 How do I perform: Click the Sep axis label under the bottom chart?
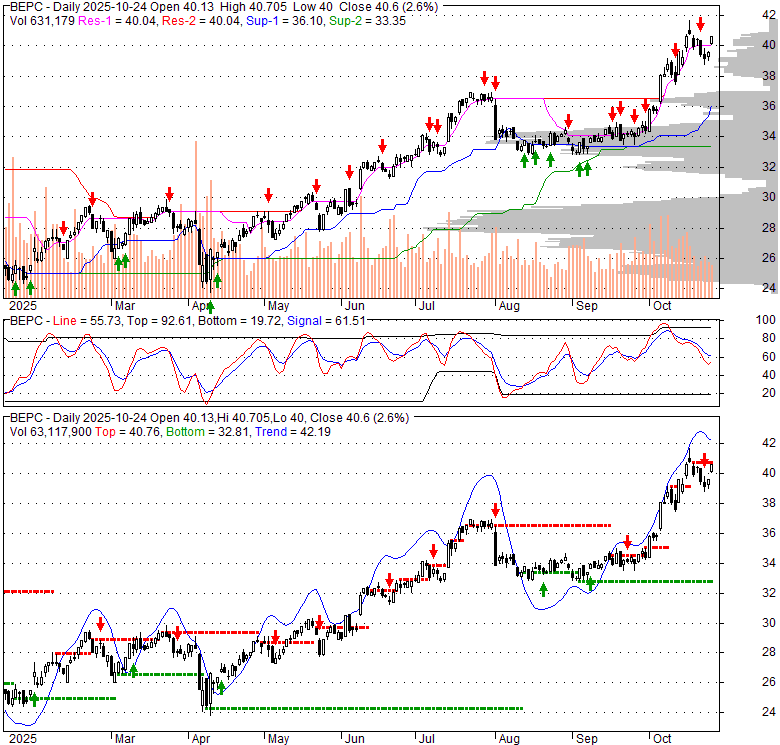(586, 739)
